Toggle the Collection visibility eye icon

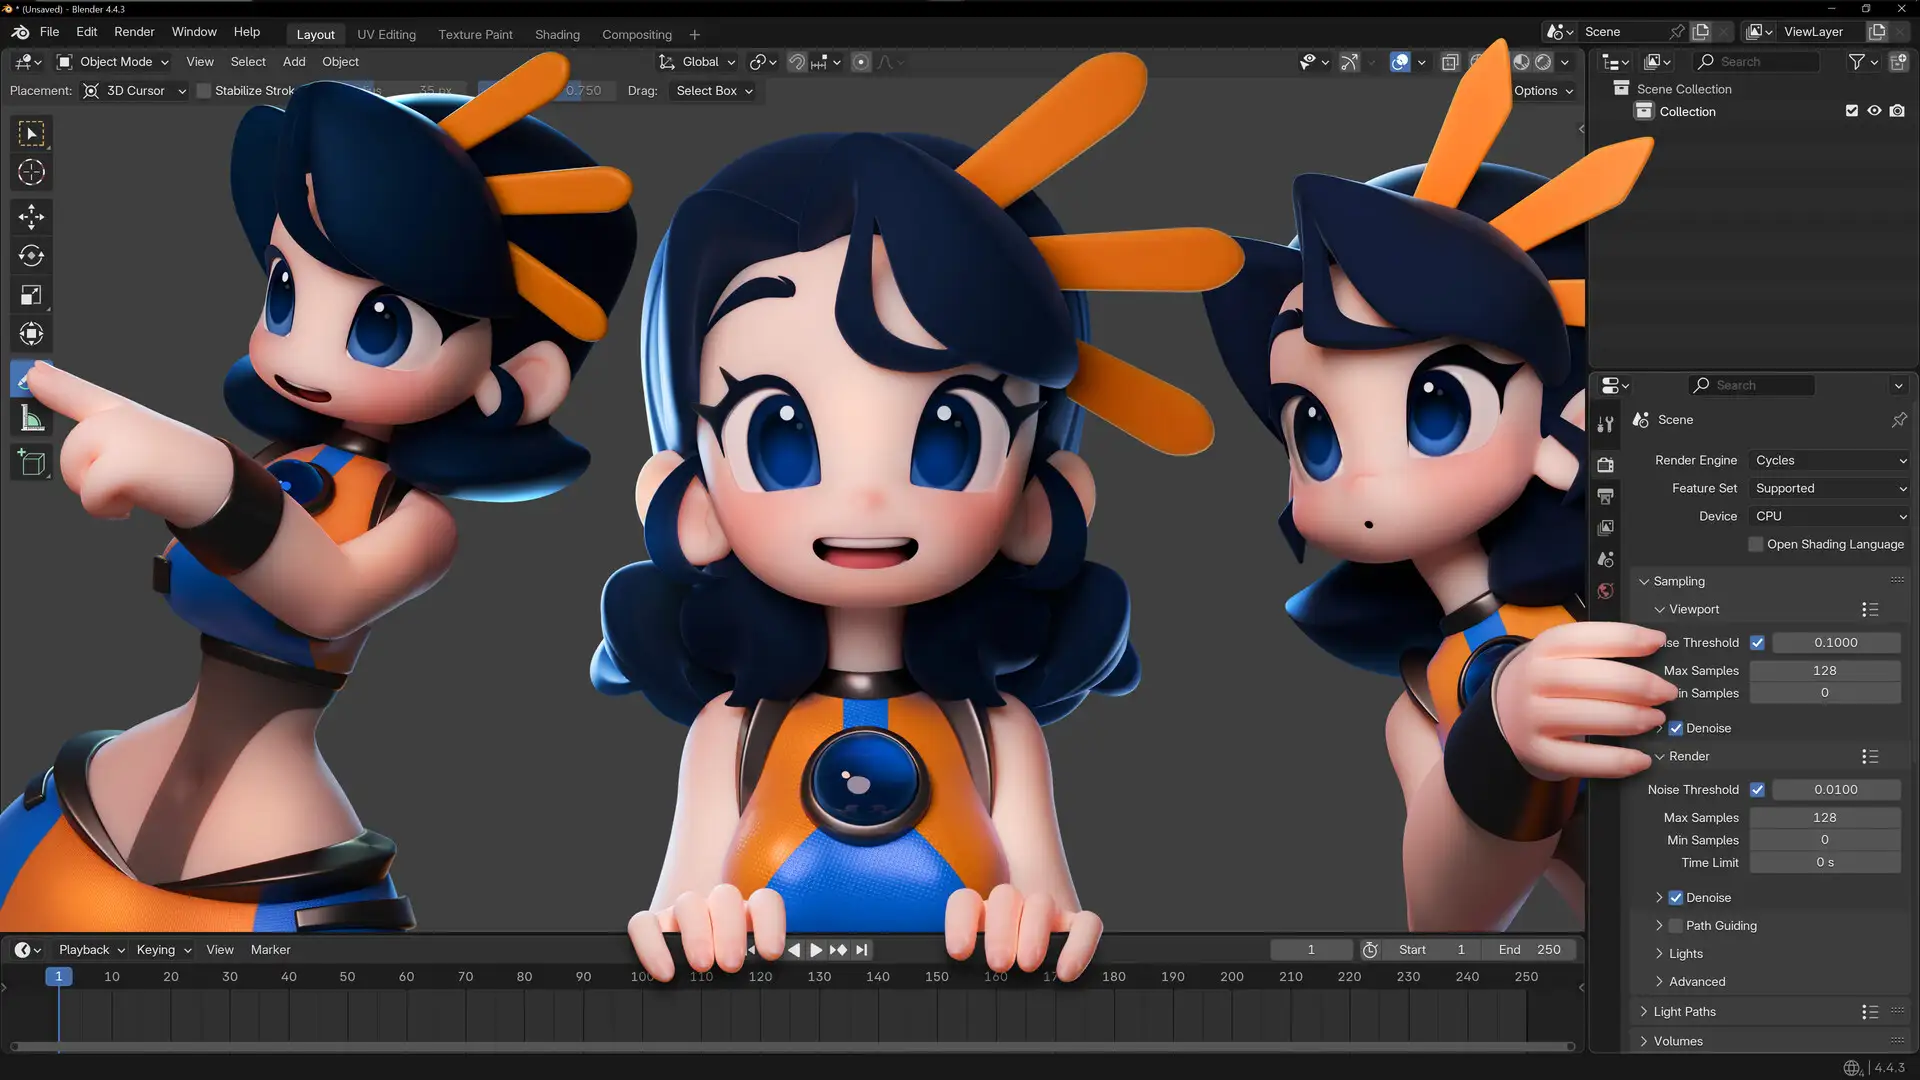[1874, 111]
